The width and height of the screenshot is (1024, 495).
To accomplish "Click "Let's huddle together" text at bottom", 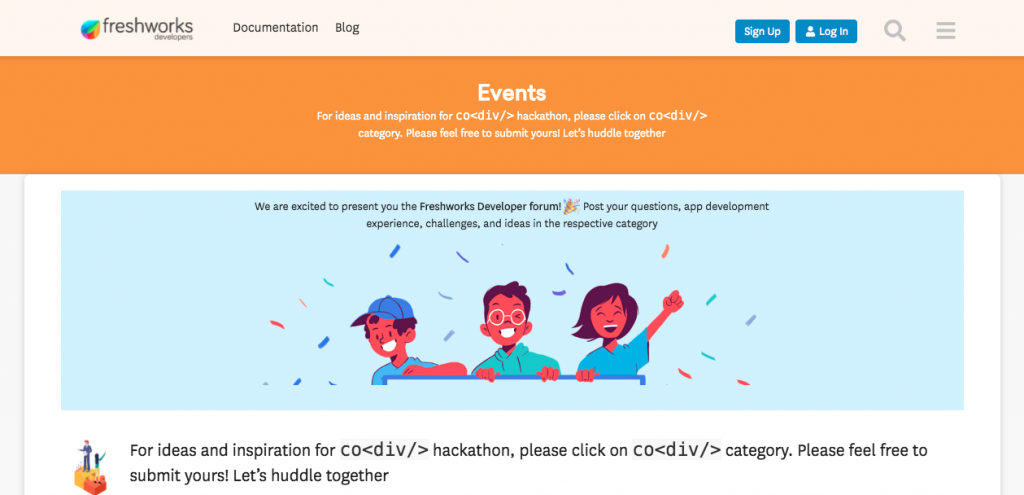I will 311,475.
